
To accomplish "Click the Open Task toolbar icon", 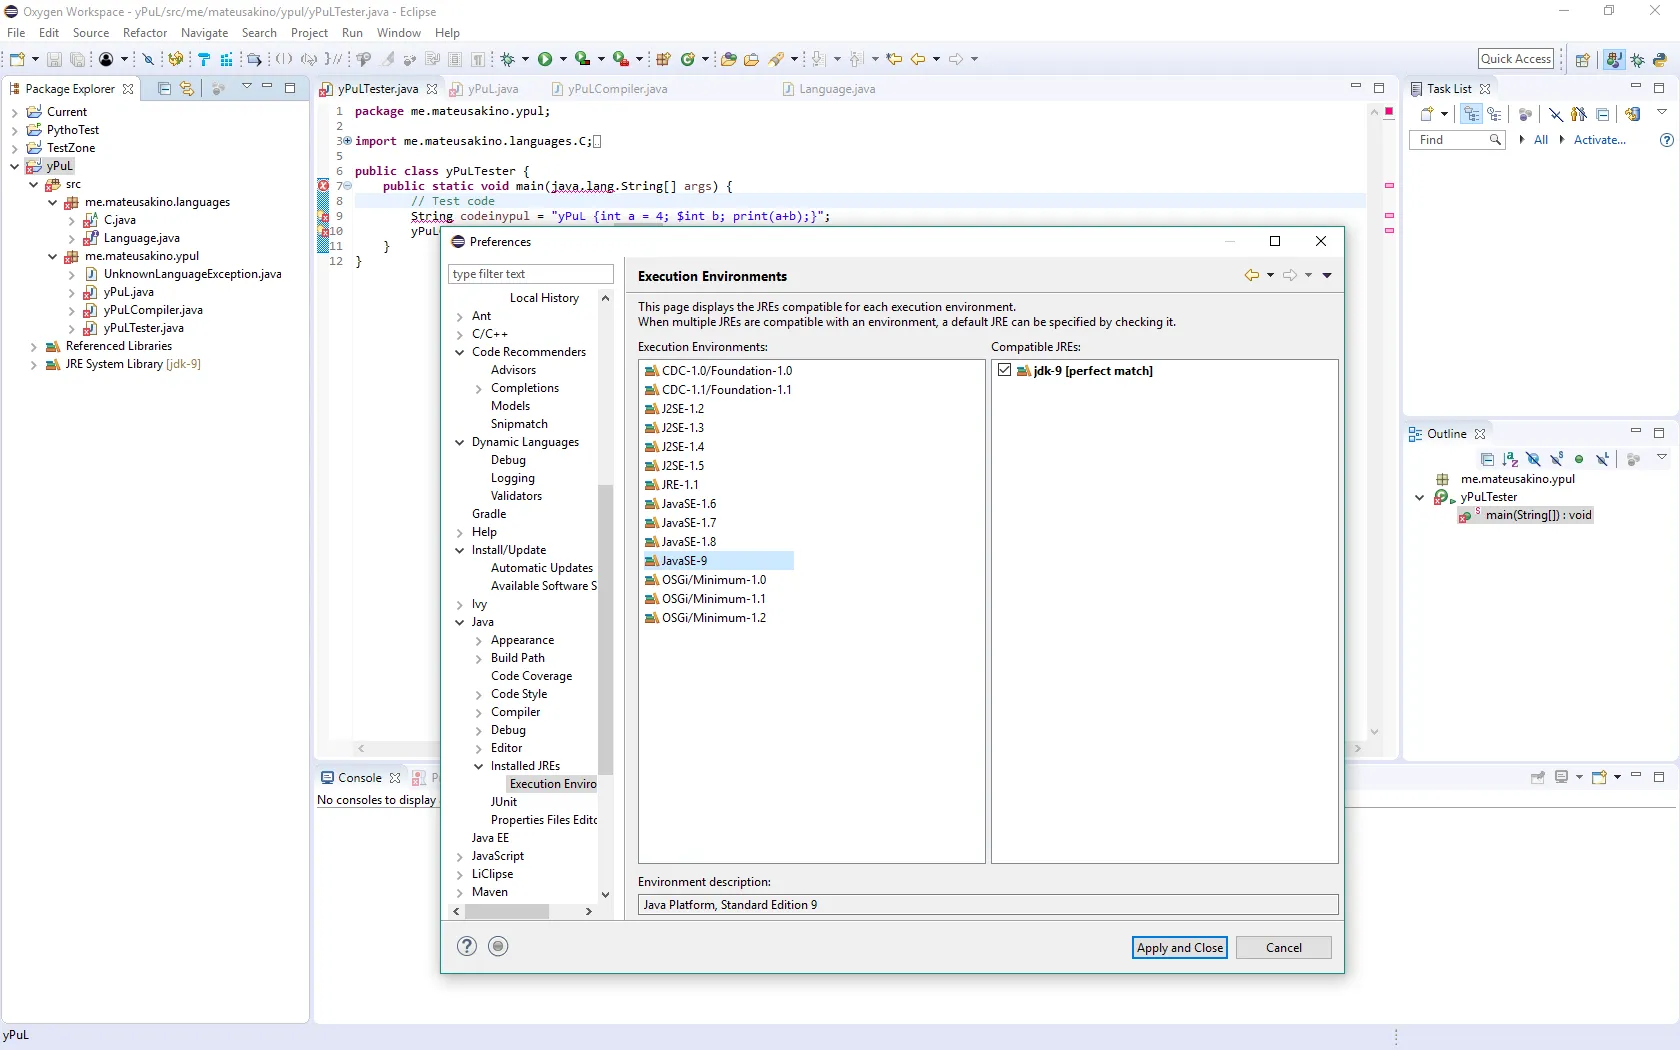I will pyautogui.click(x=751, y=59).
